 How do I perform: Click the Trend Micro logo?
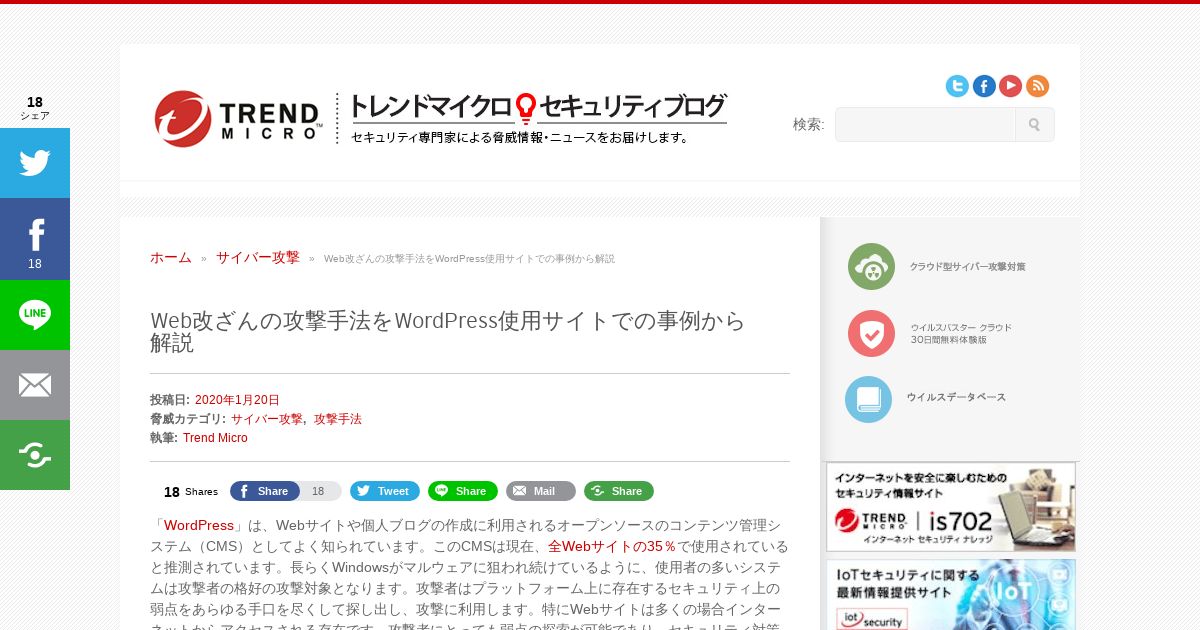pyautogui.click(x=238, y=118)
